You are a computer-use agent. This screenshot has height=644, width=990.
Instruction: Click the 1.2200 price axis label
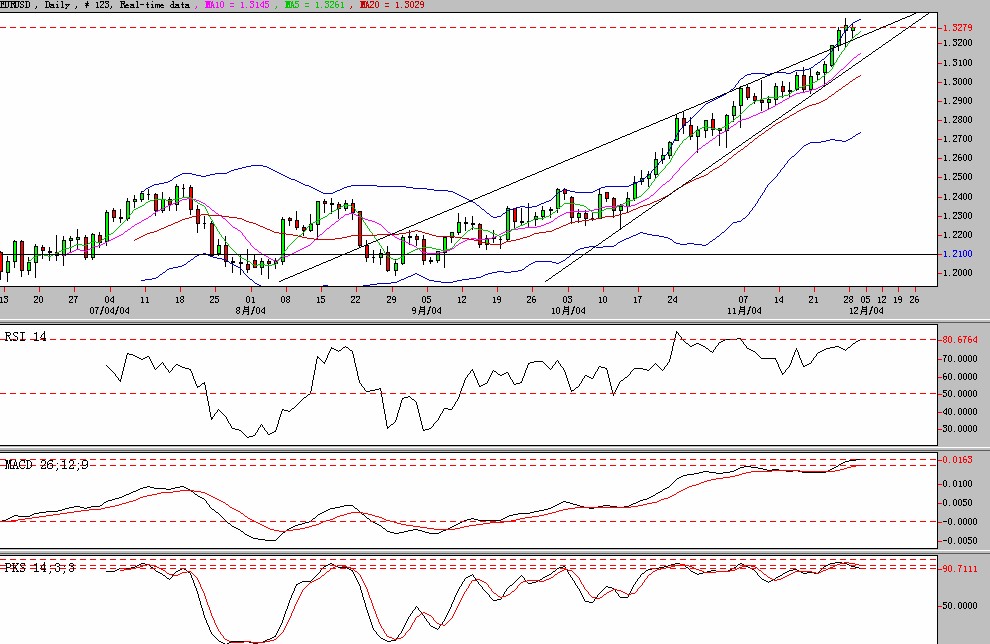click(x=957, y=234)
